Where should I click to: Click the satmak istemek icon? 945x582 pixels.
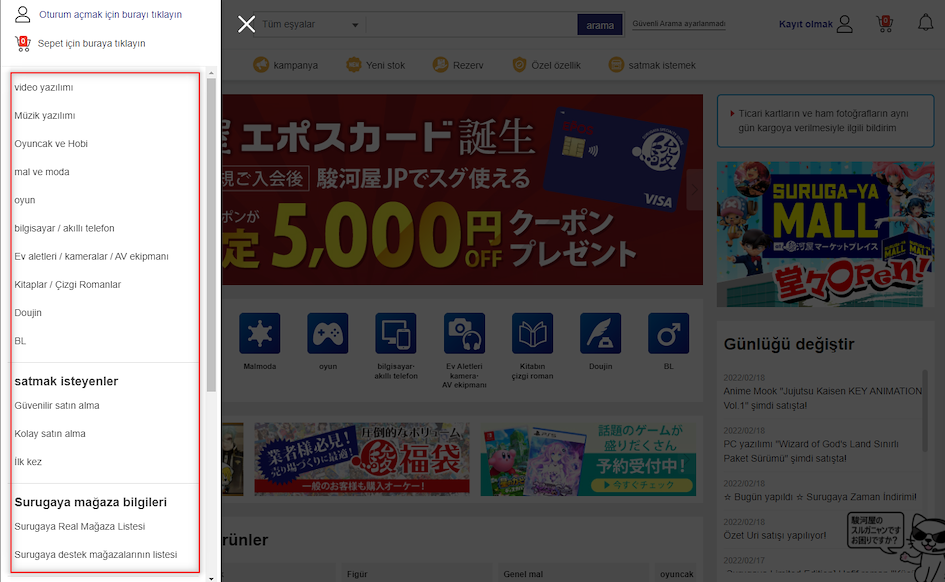[x=616, y=64]
